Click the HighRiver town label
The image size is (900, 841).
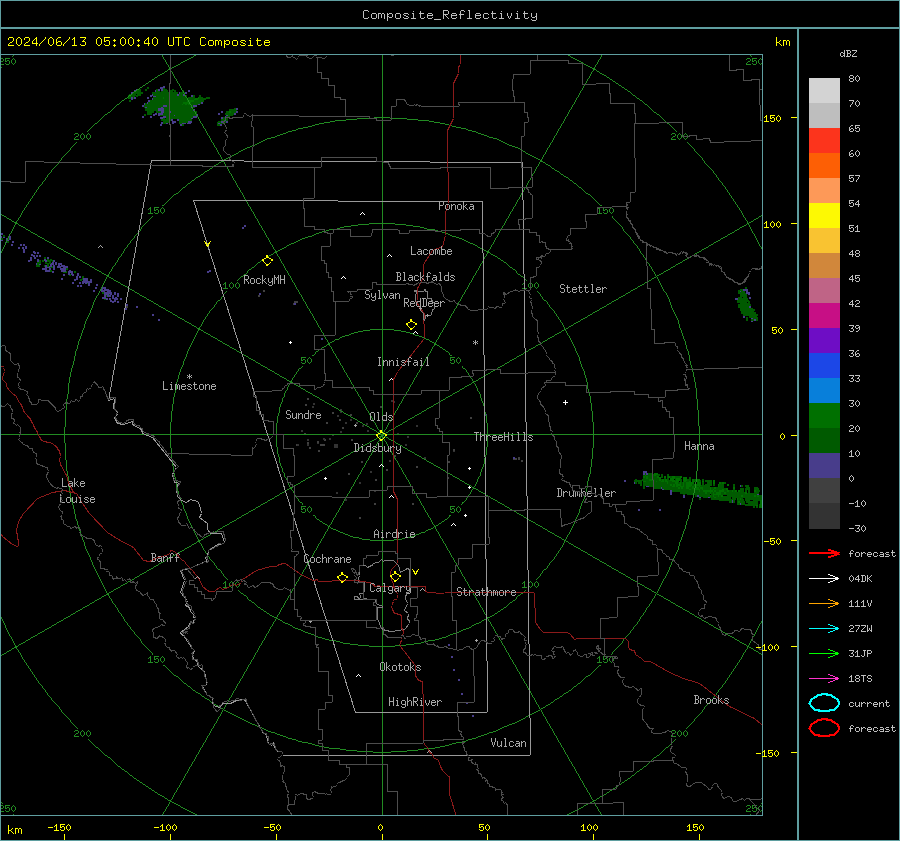click(x=415, y=702)
